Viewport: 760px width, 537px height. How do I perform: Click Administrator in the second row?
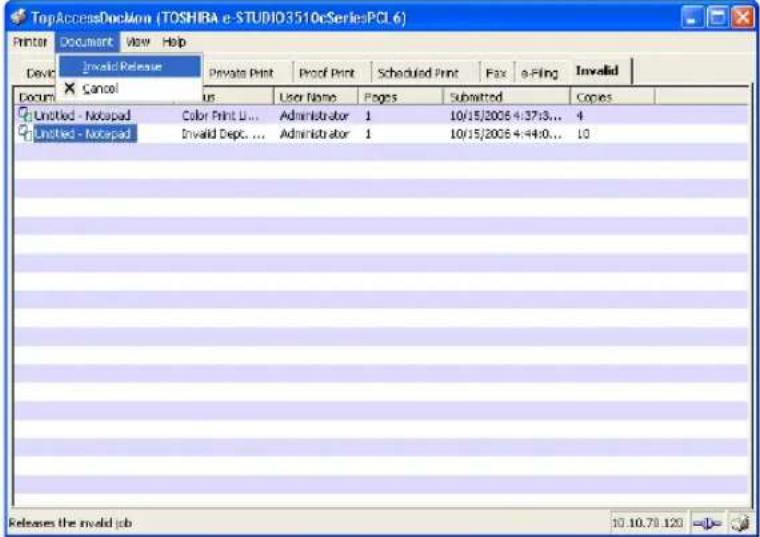[x=314, y=133]
